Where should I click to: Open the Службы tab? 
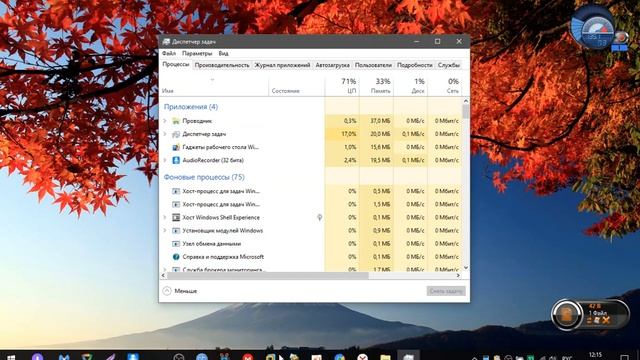pos(449,65)
